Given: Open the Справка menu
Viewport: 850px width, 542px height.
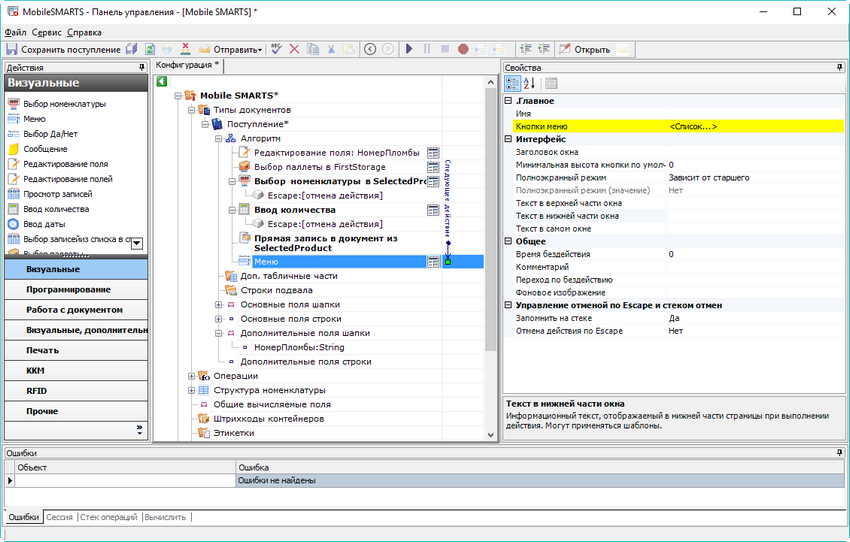Looking at the screenshot, I should click(x=84, y=33).
